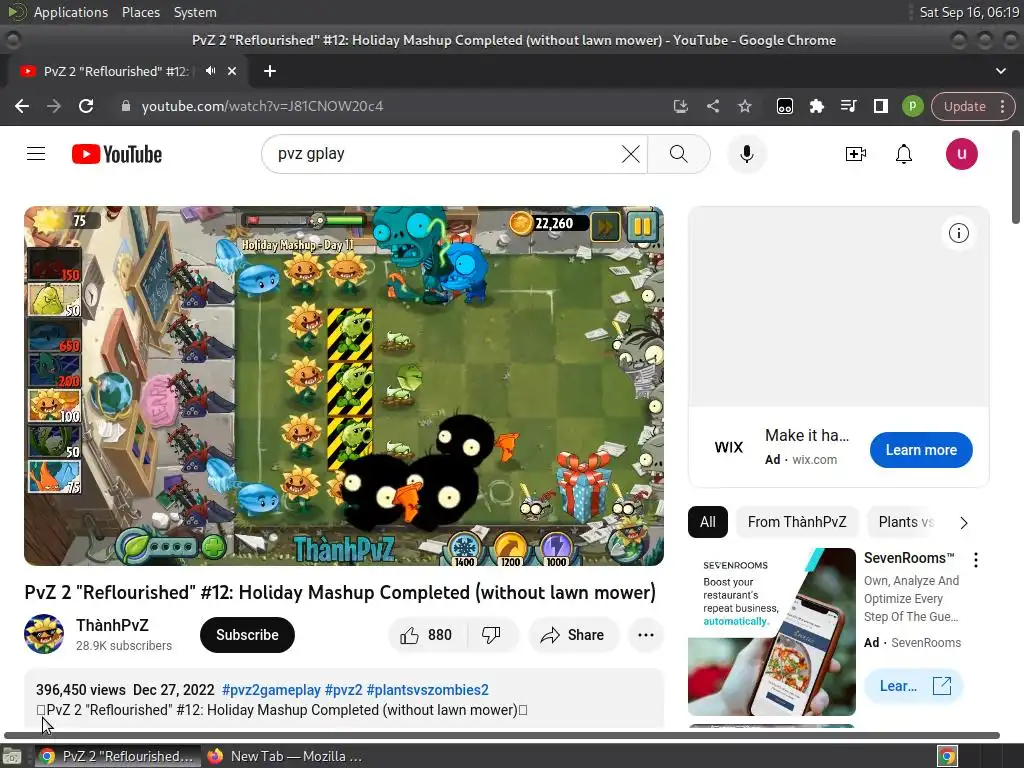Click the Wix ad title text
Viewport: 1024px width, 768px height.
coord(807,435)
